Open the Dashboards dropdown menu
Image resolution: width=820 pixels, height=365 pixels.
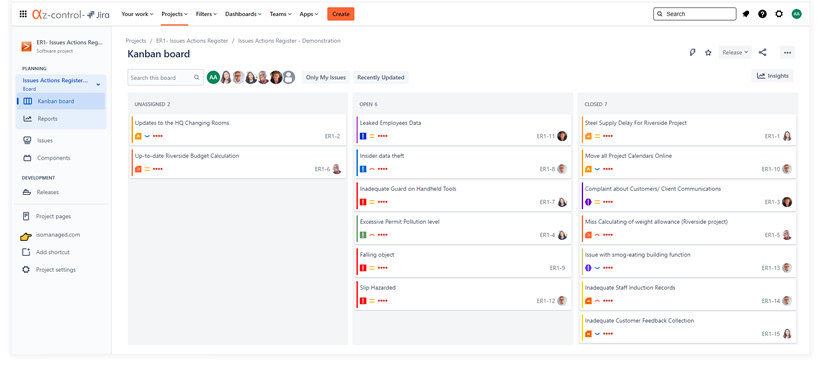click(243, 14)
